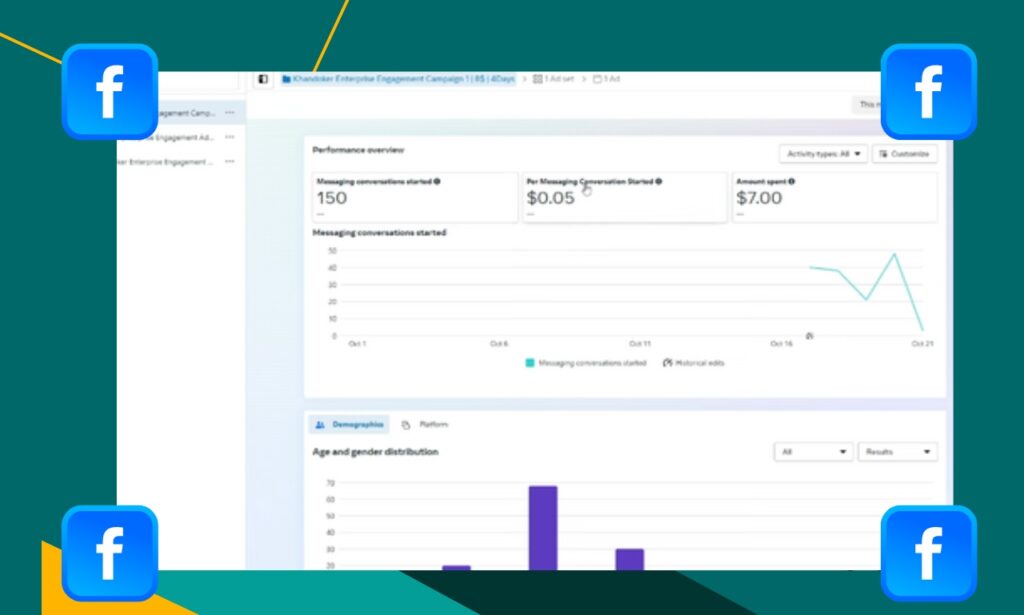Switch to the Demographics tab
The height and width of the screenshot is (615, 1024).
(349, 425)
